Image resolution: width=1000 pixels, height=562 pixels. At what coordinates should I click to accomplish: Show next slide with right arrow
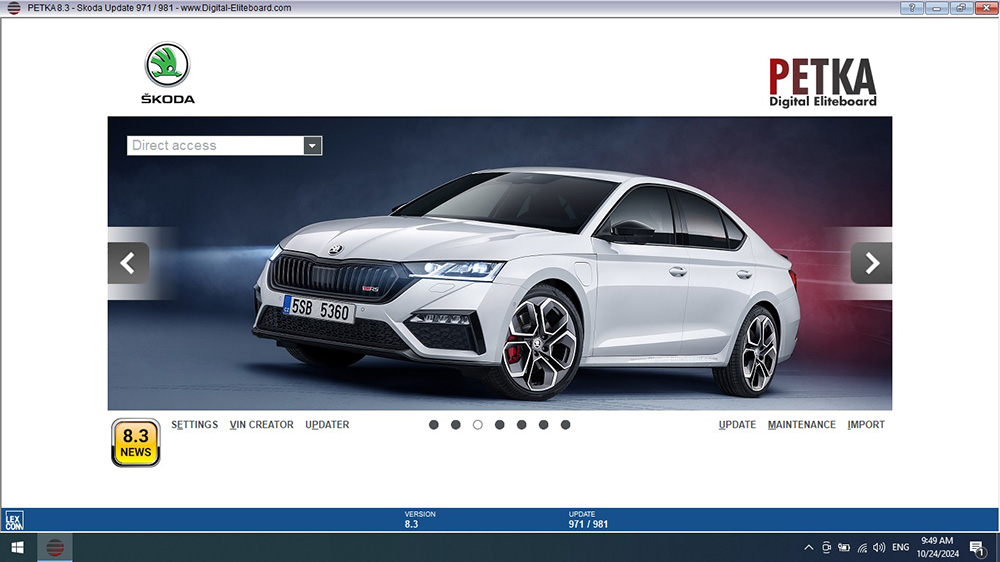[x=871, y=263]
